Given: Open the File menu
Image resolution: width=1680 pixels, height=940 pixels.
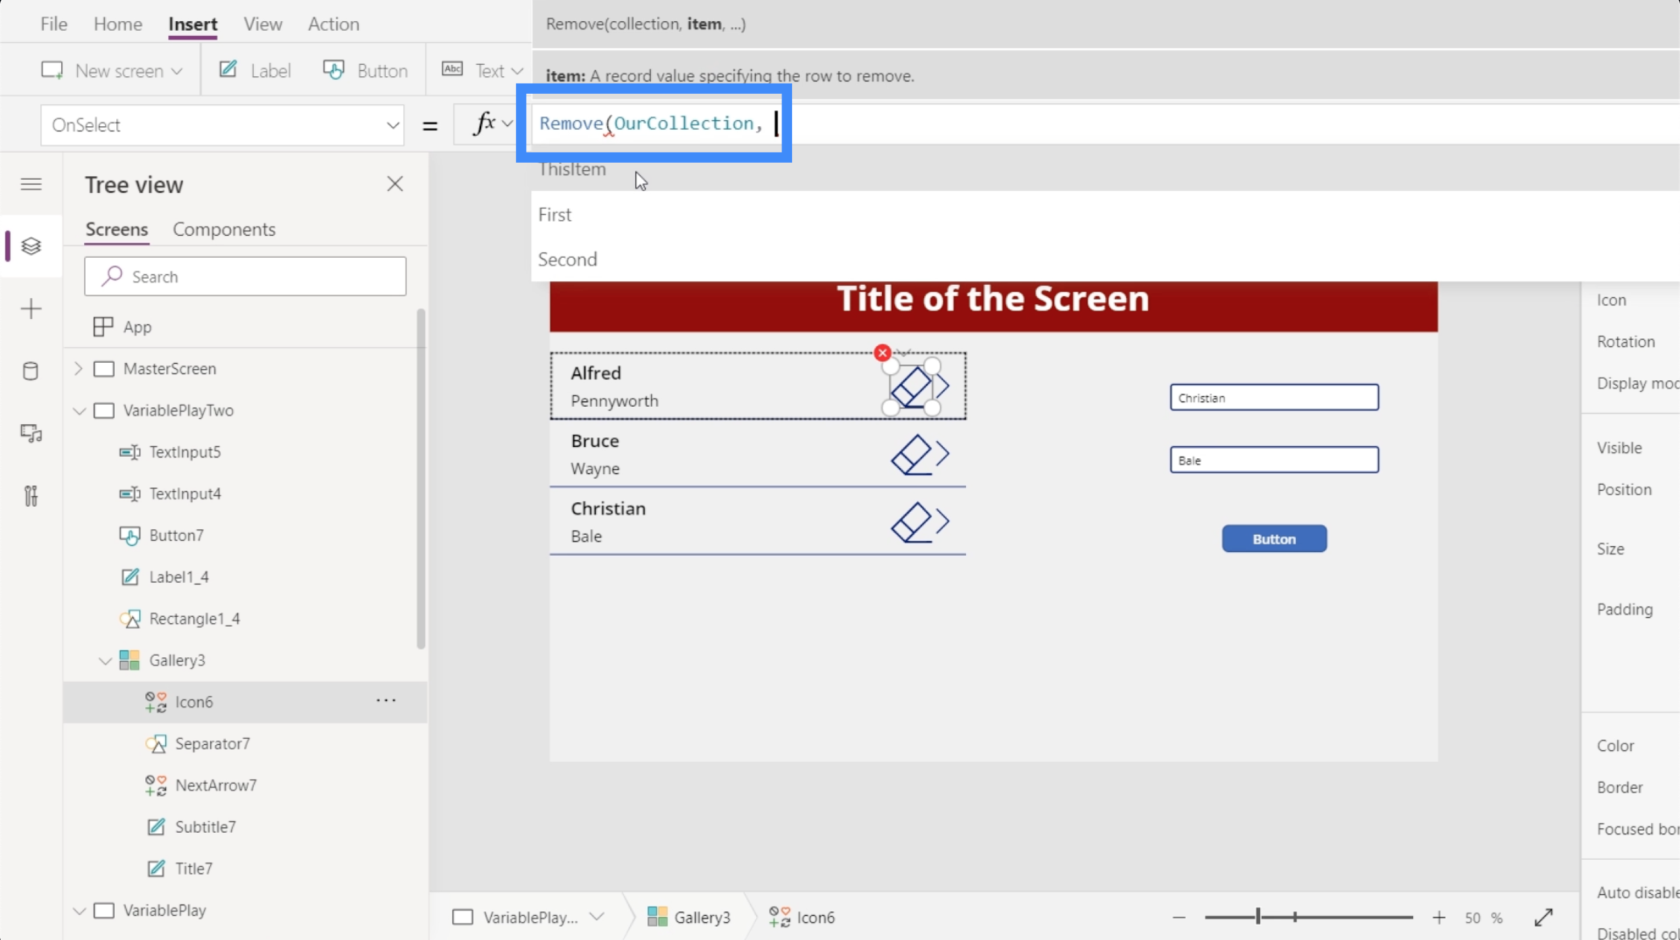Looking at the screenshot, I should [54, 23].
